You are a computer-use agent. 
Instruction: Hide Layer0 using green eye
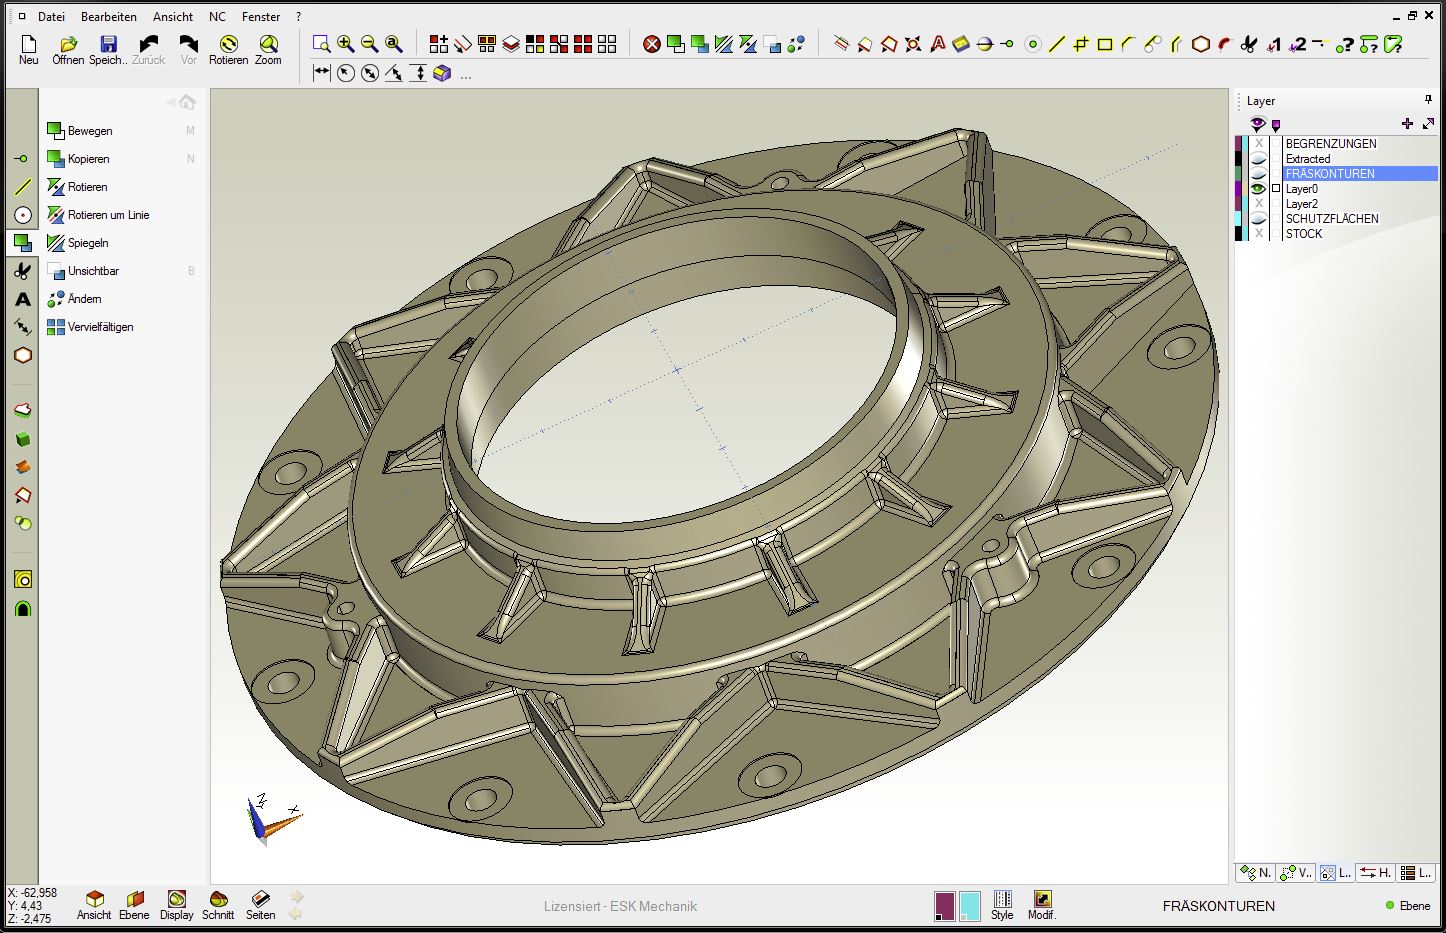1259,189
